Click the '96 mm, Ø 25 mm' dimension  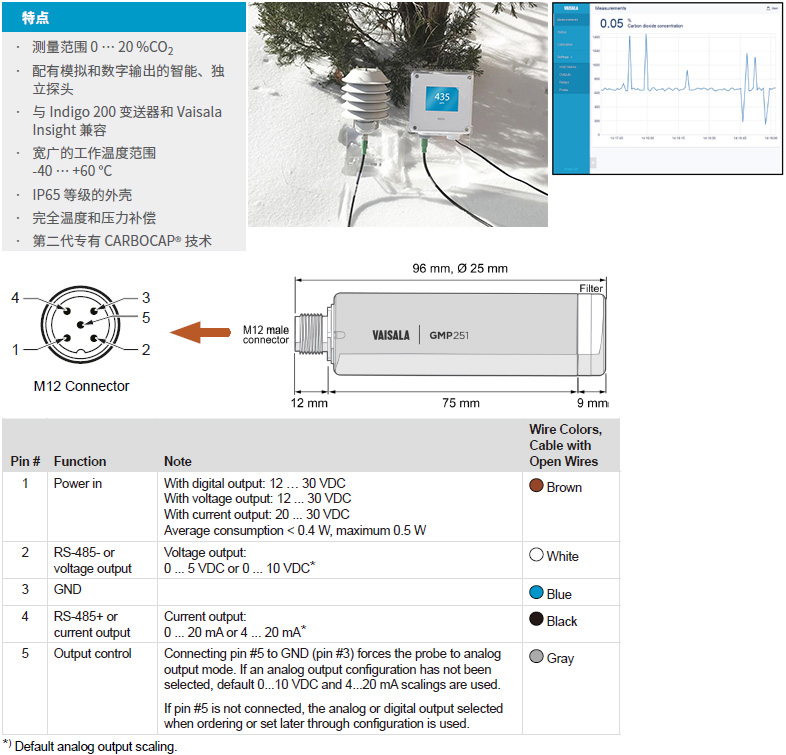(x=460, y=268)
